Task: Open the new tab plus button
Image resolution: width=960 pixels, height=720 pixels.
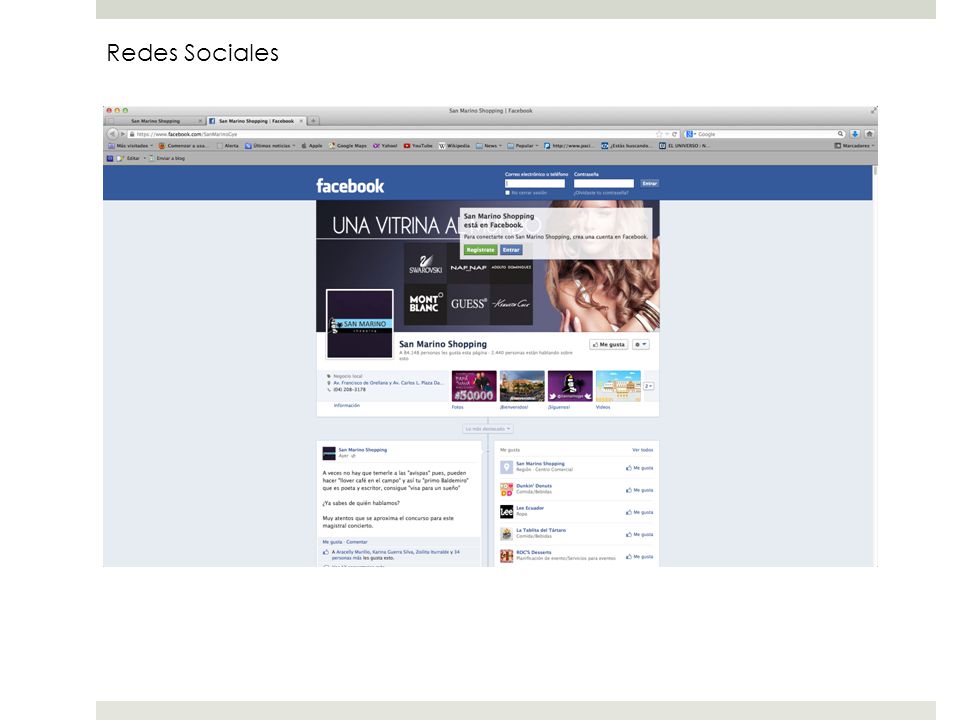Action: 313,121
